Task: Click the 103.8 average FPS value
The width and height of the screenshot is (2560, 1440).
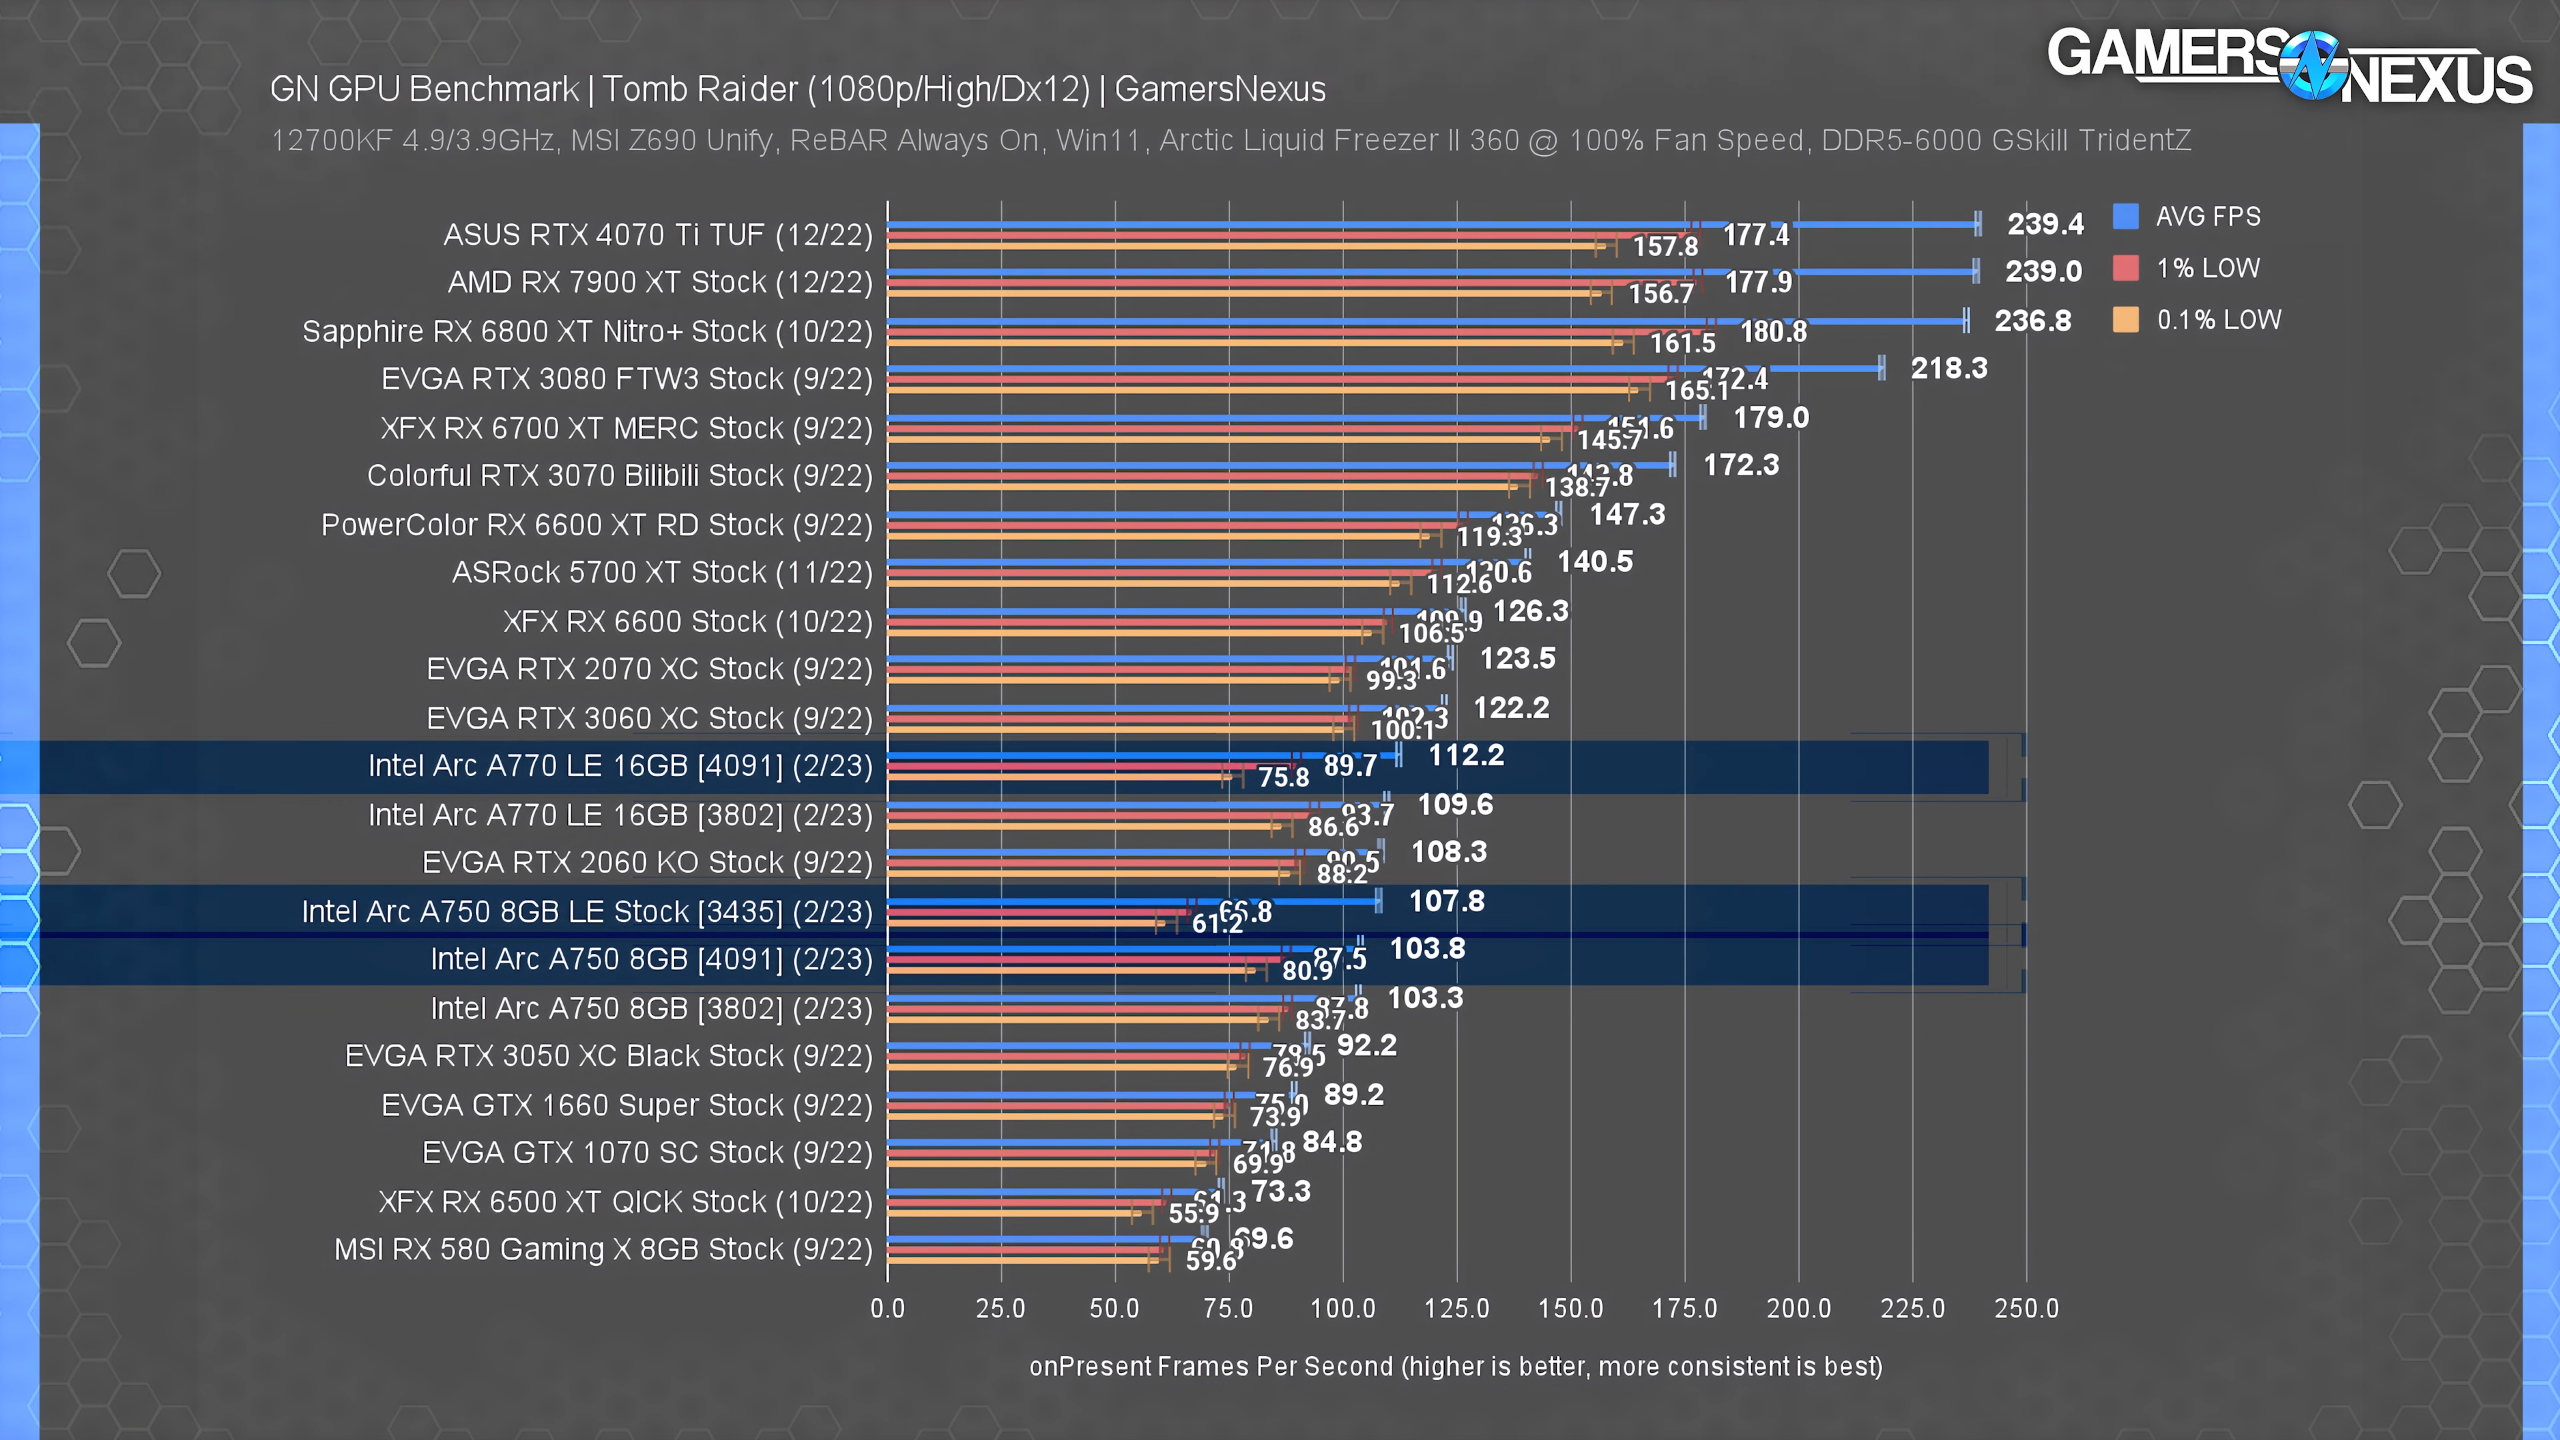Action: click(1428, 949)
